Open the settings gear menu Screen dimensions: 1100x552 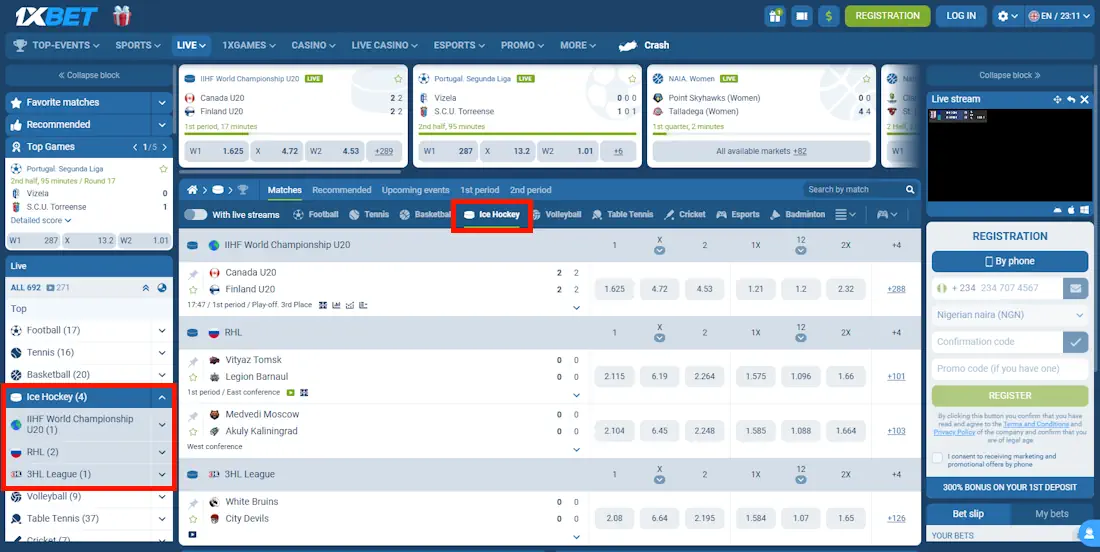(x=1007, y=15)
